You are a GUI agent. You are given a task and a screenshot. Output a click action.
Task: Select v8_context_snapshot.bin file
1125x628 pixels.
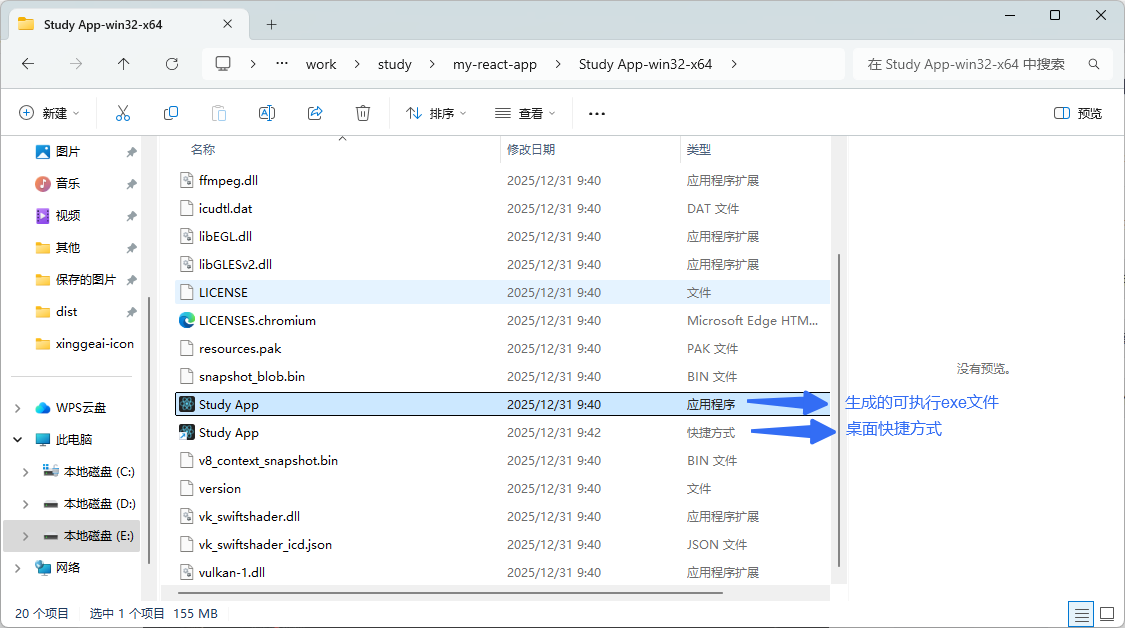click(x=268, y=460)
